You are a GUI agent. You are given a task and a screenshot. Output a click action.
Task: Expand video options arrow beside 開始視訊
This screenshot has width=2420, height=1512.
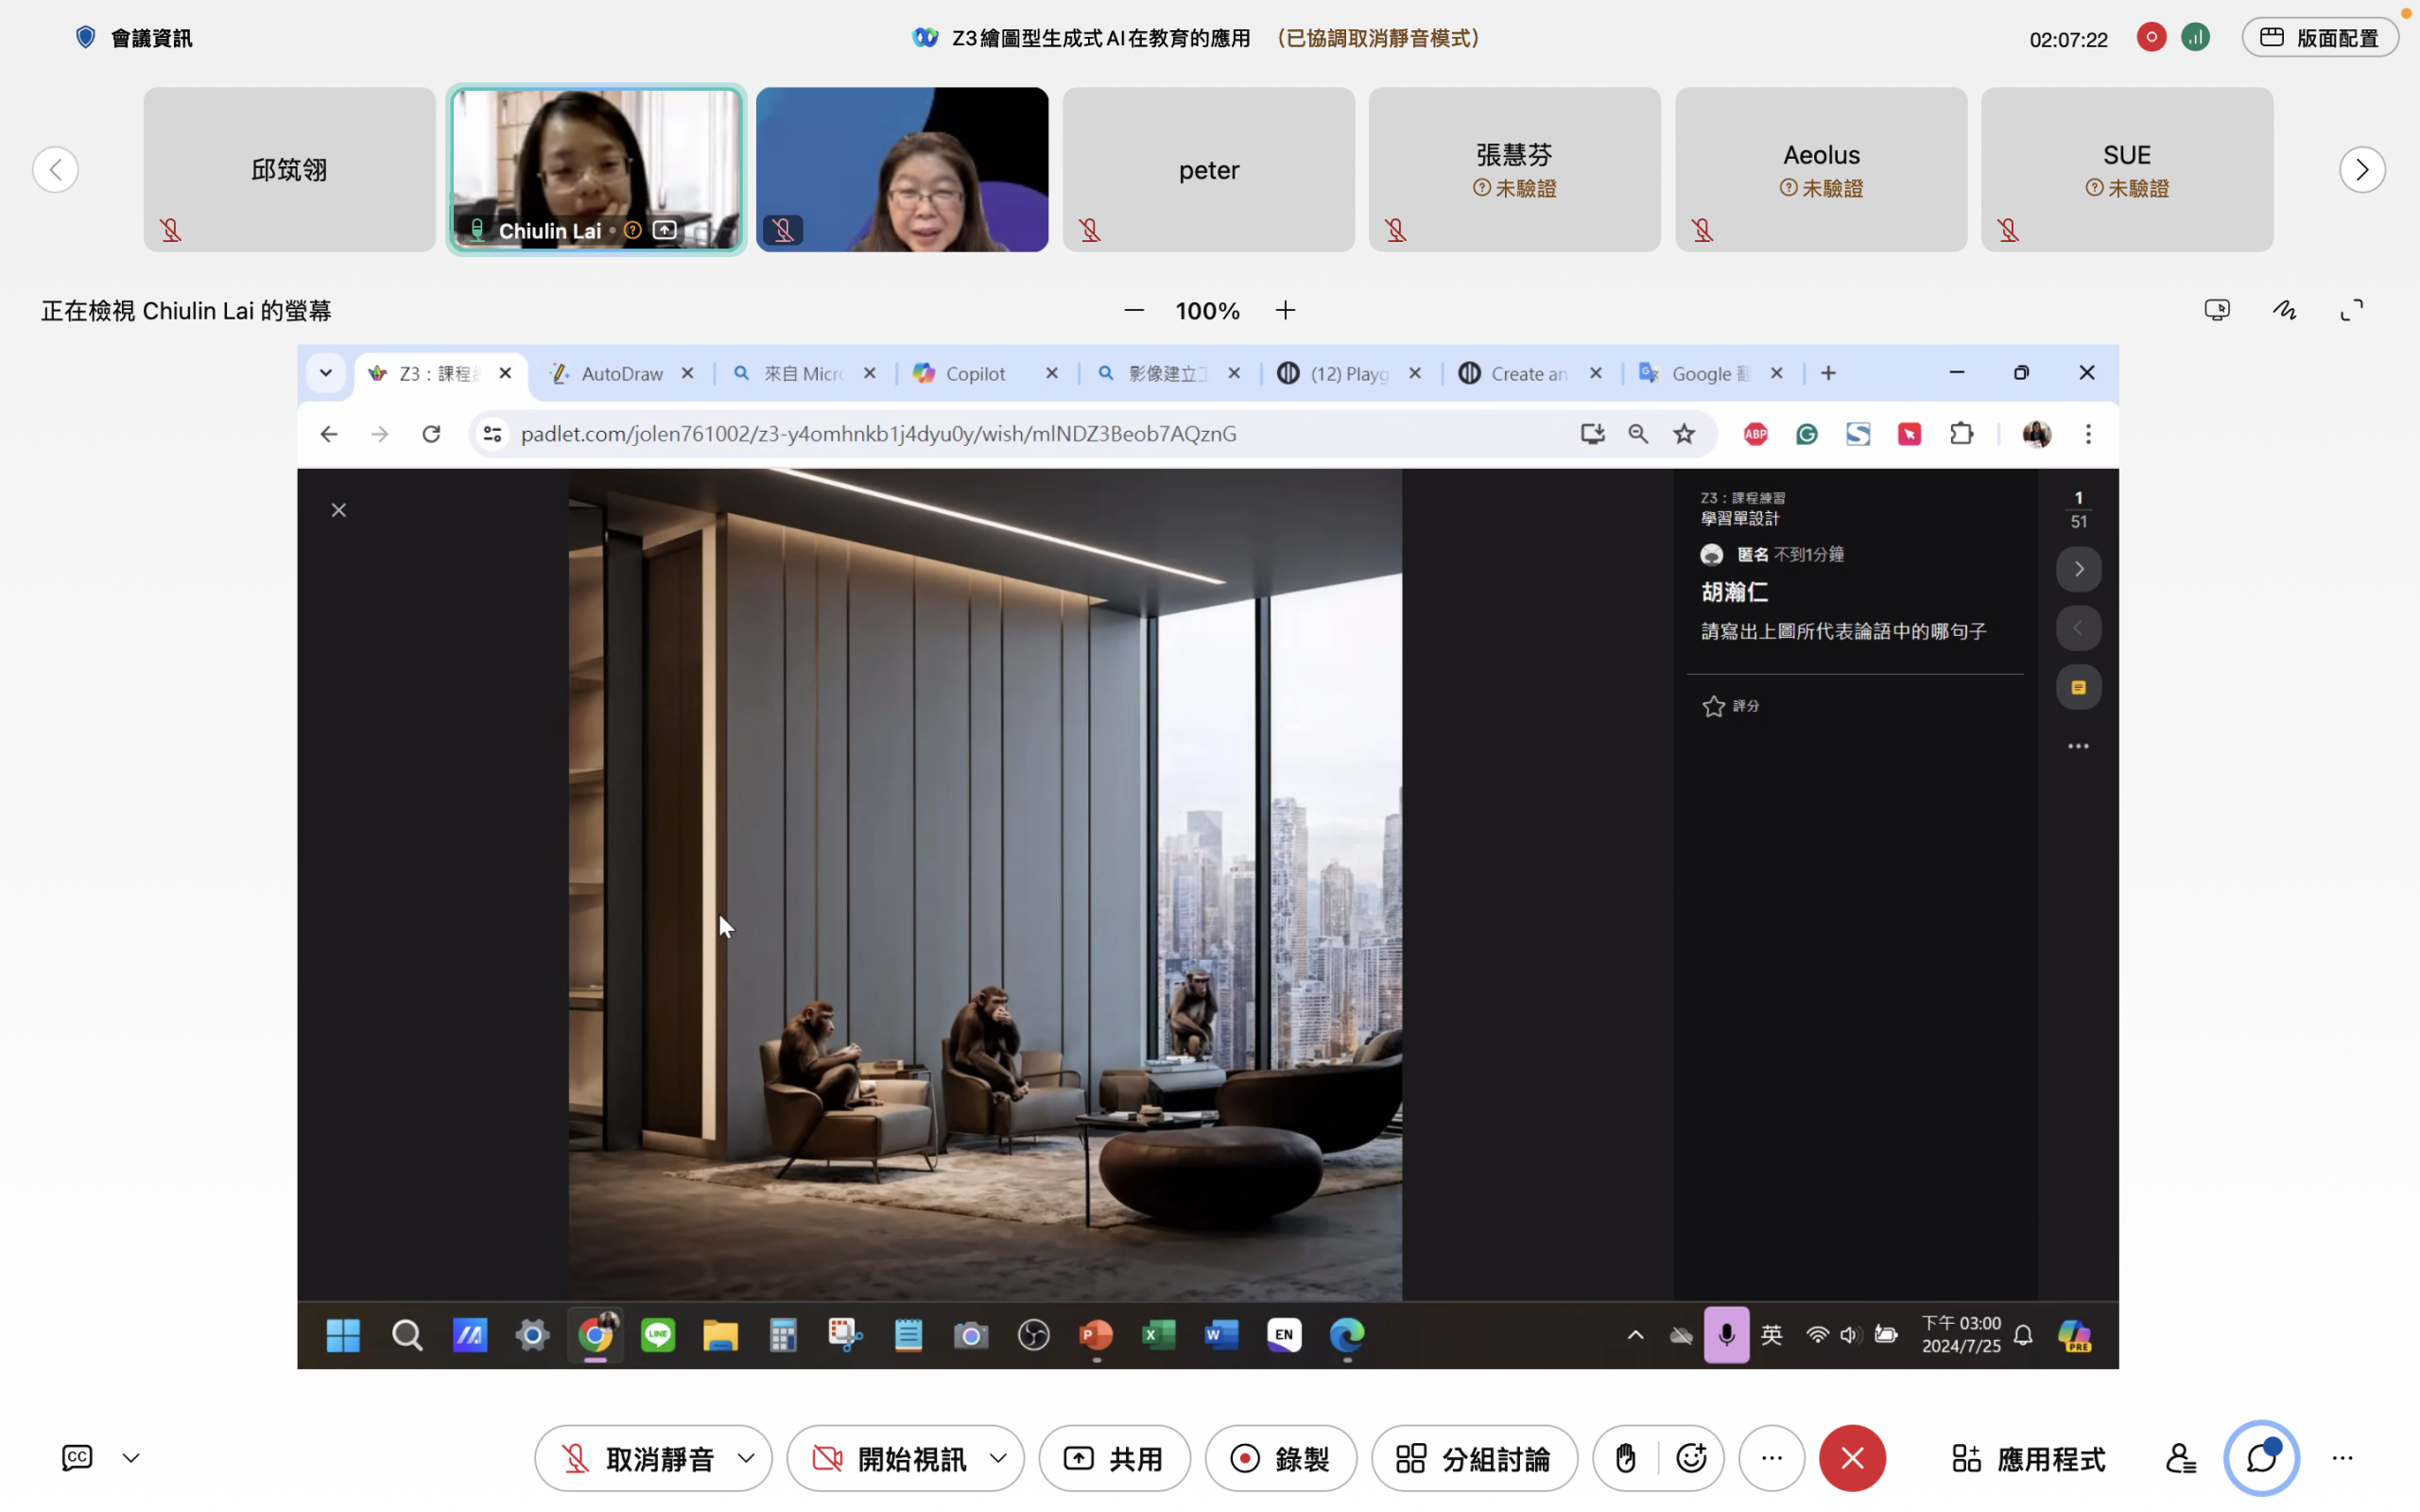coord(998,1458)
